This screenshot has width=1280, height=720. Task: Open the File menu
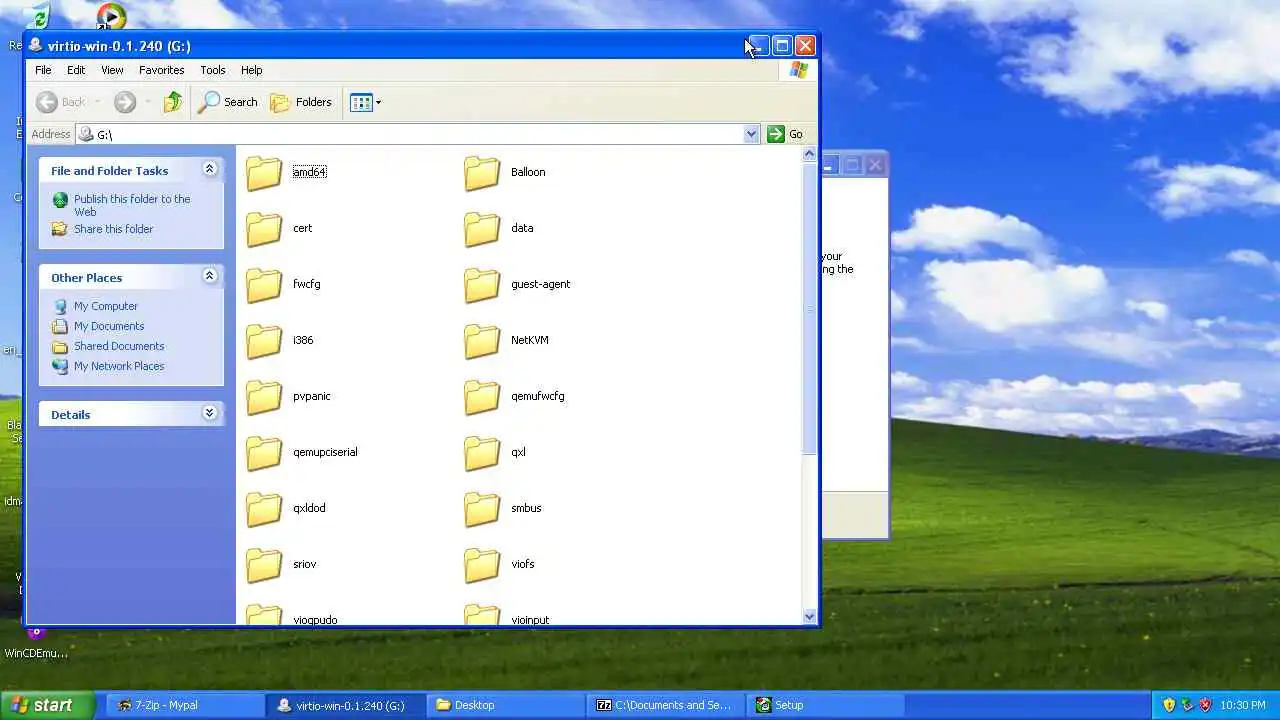[43, 70]
